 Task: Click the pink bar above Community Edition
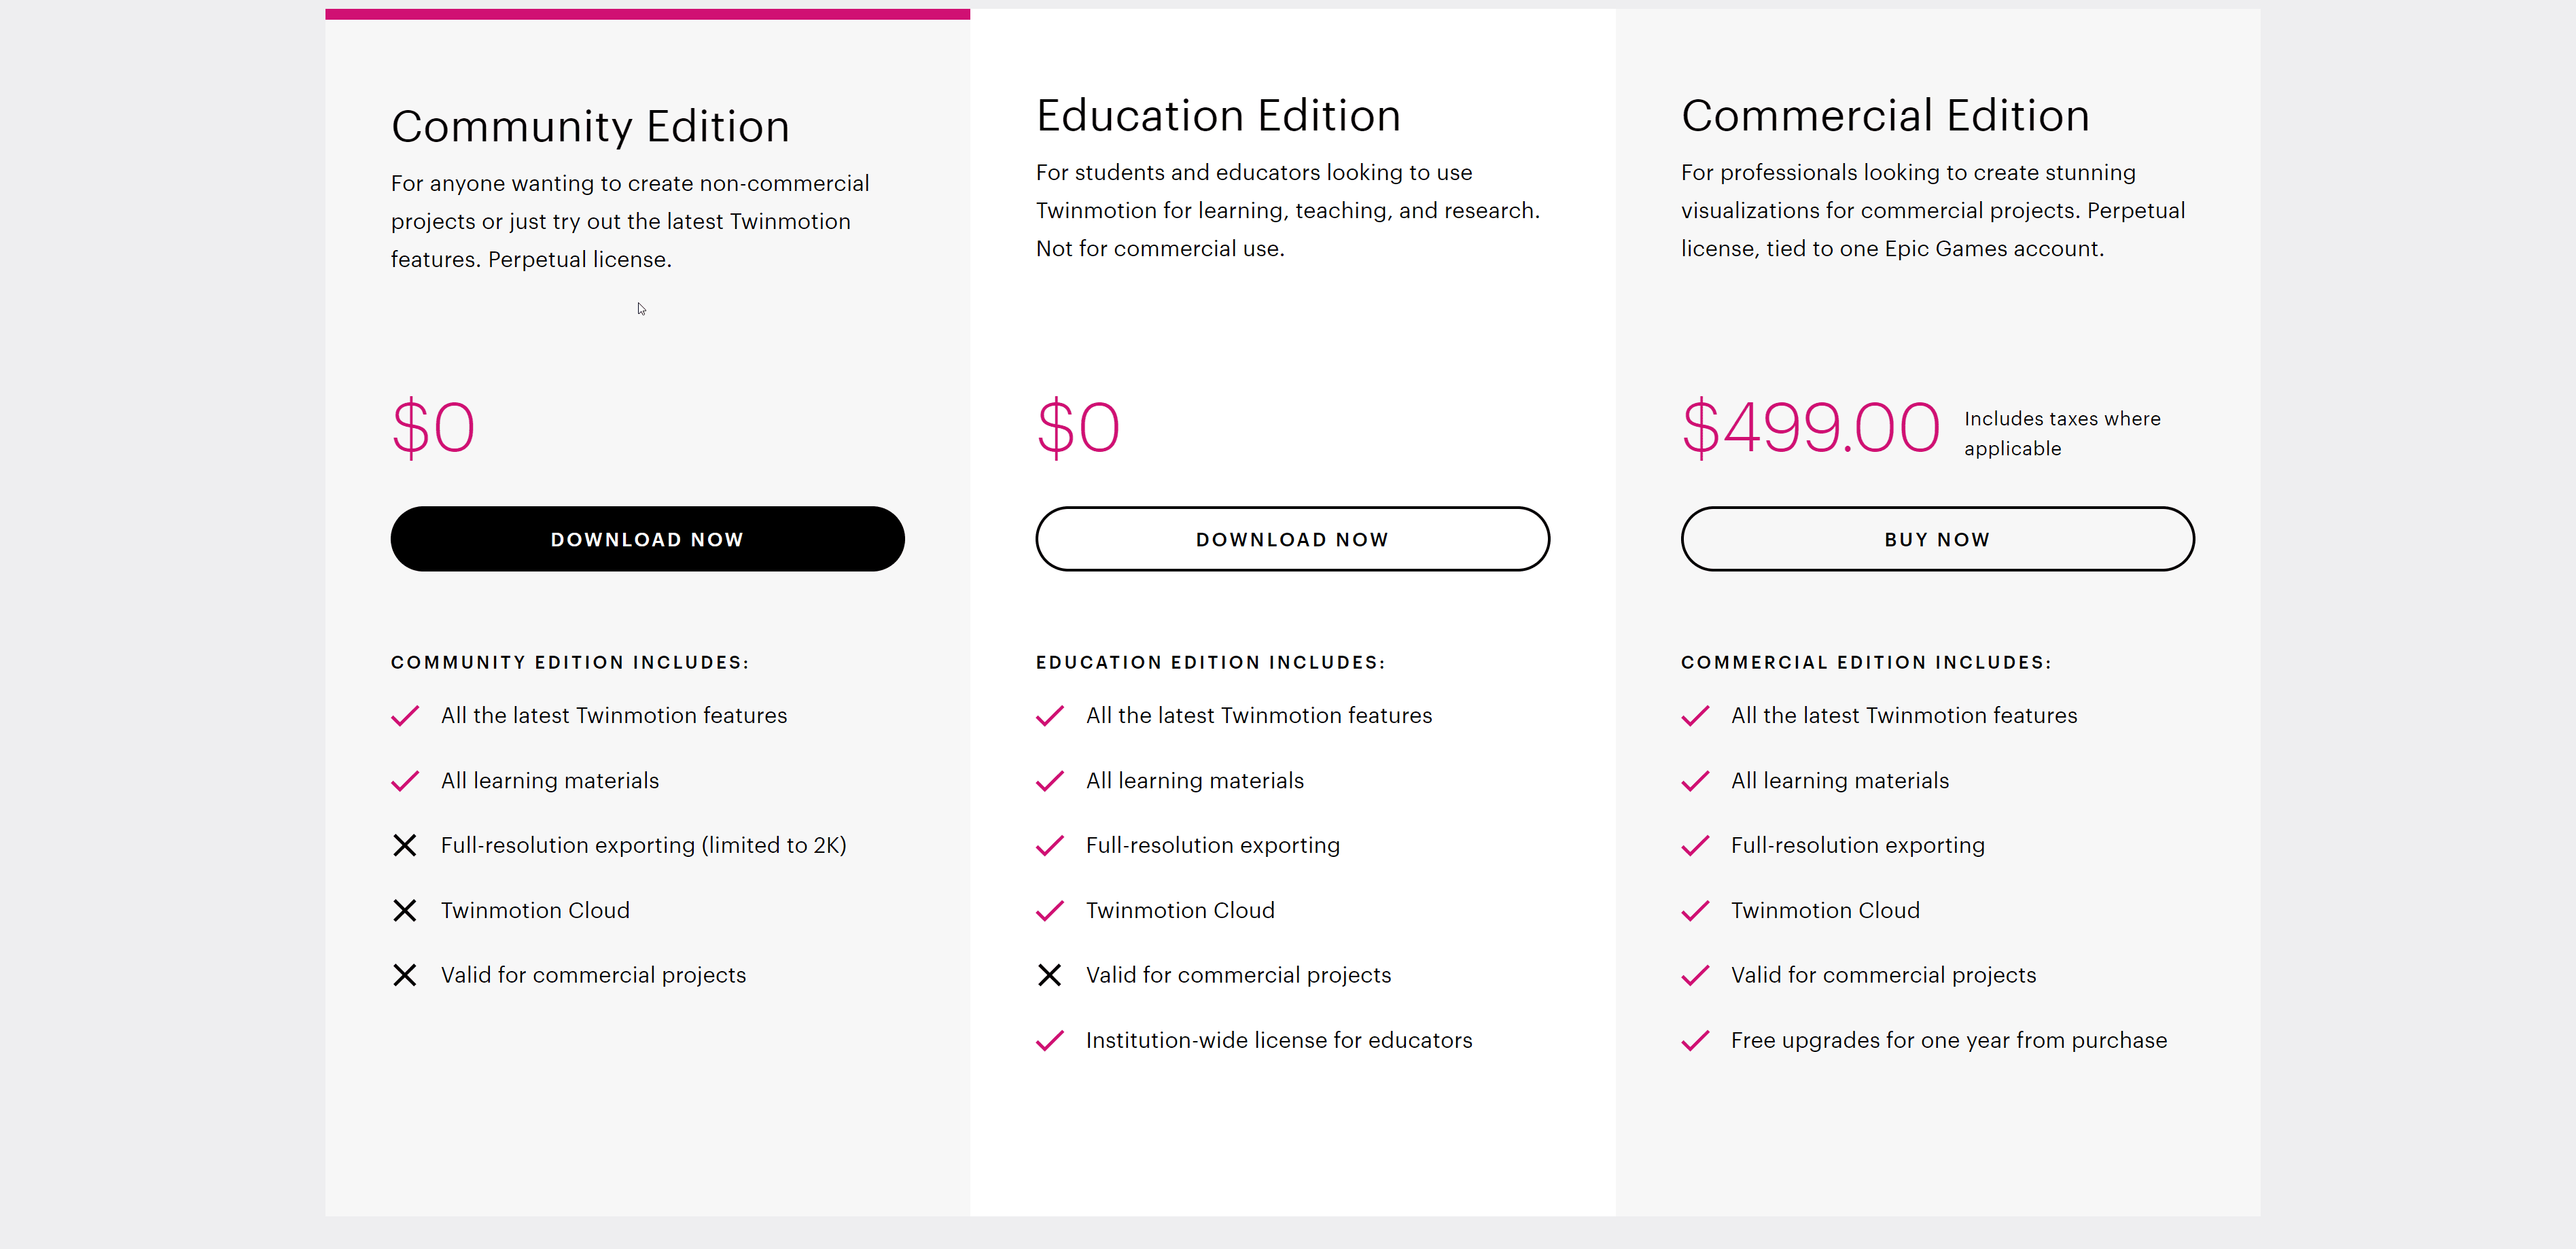[647, 14]
